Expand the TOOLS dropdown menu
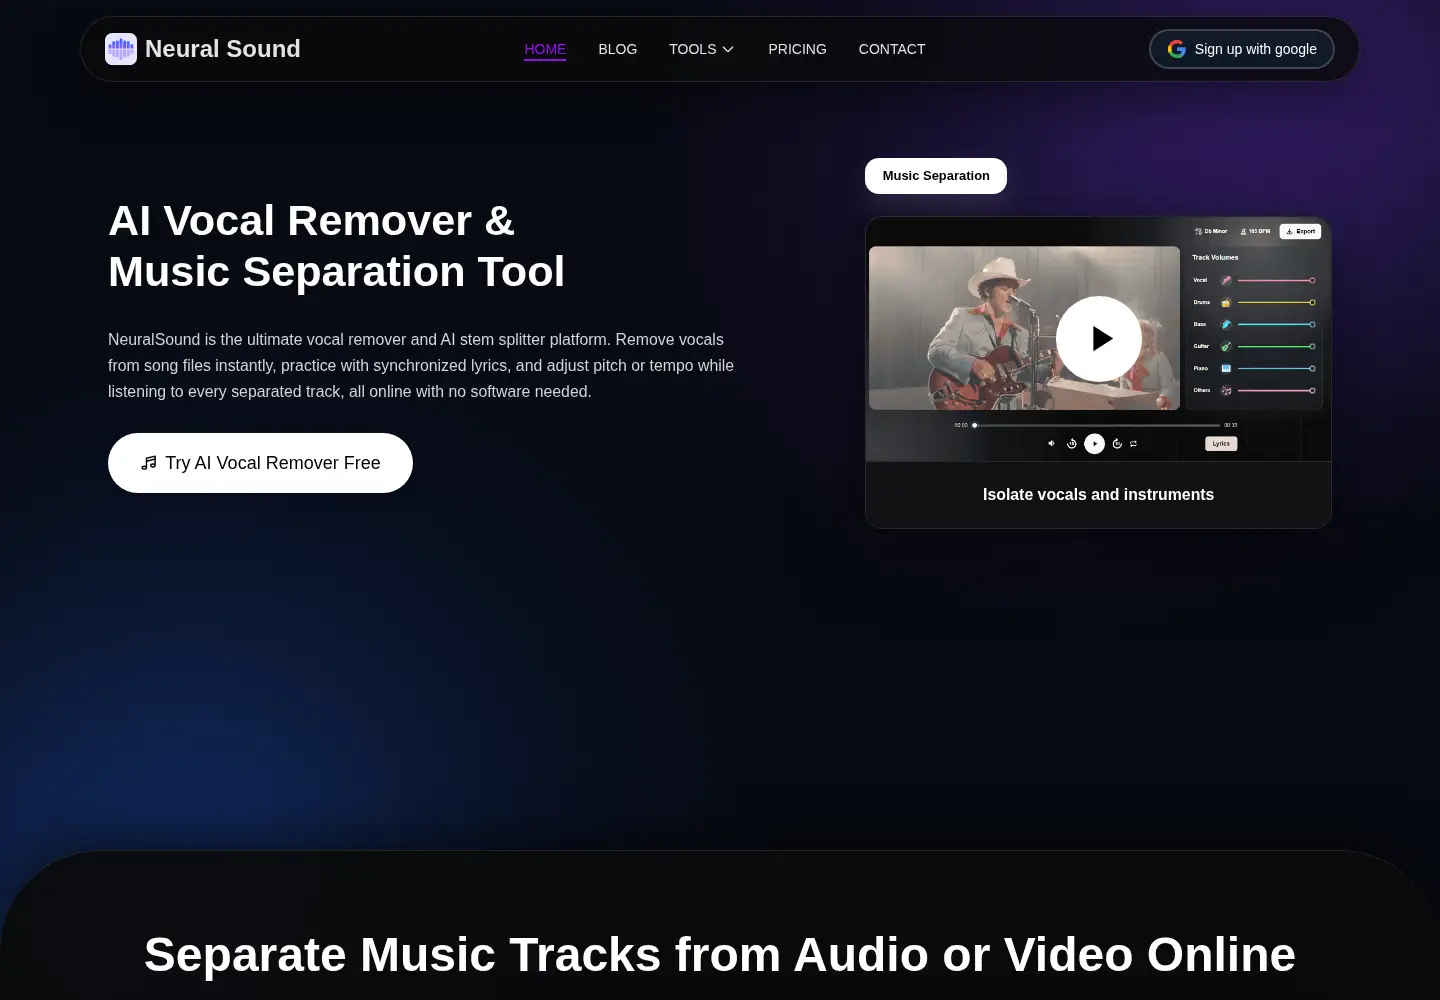1440x1000 pixels. [x=702, y=49]
